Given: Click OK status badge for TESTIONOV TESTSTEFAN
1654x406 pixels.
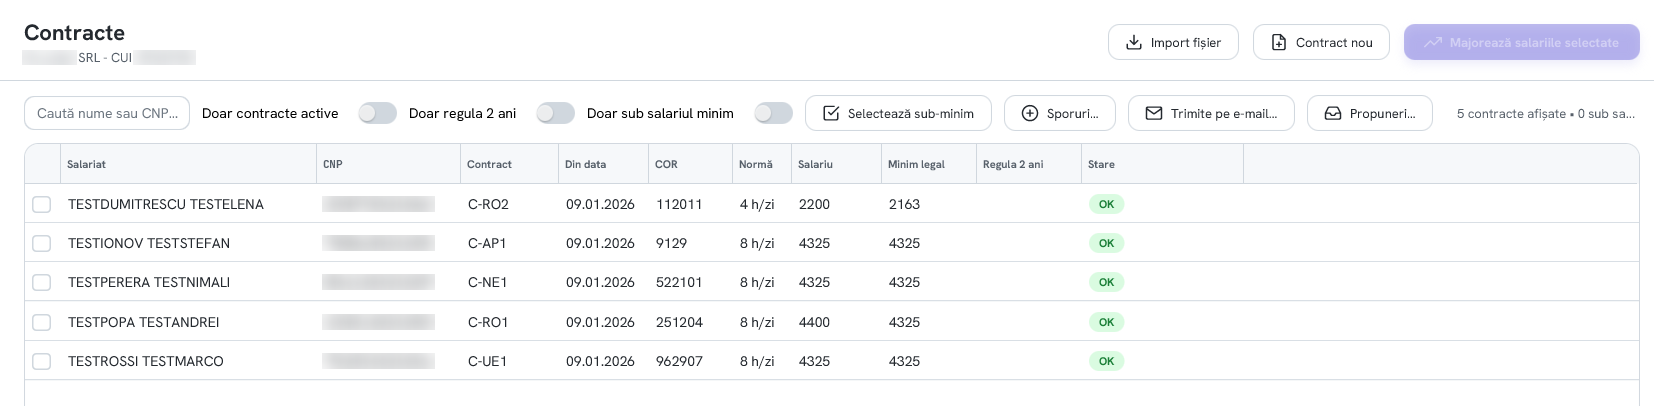Looking at the screenshot, I should 1106,243.
